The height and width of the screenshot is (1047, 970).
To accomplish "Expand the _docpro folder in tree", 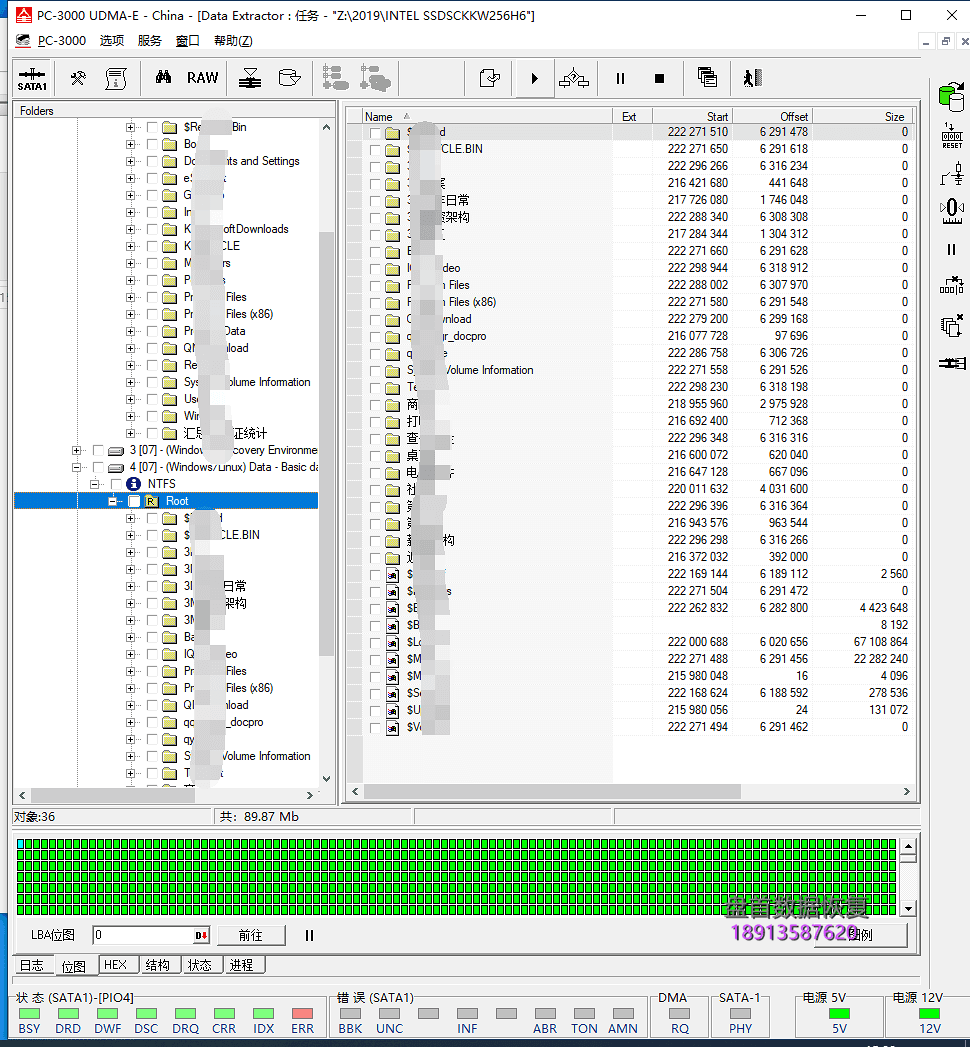I will 130,722.
